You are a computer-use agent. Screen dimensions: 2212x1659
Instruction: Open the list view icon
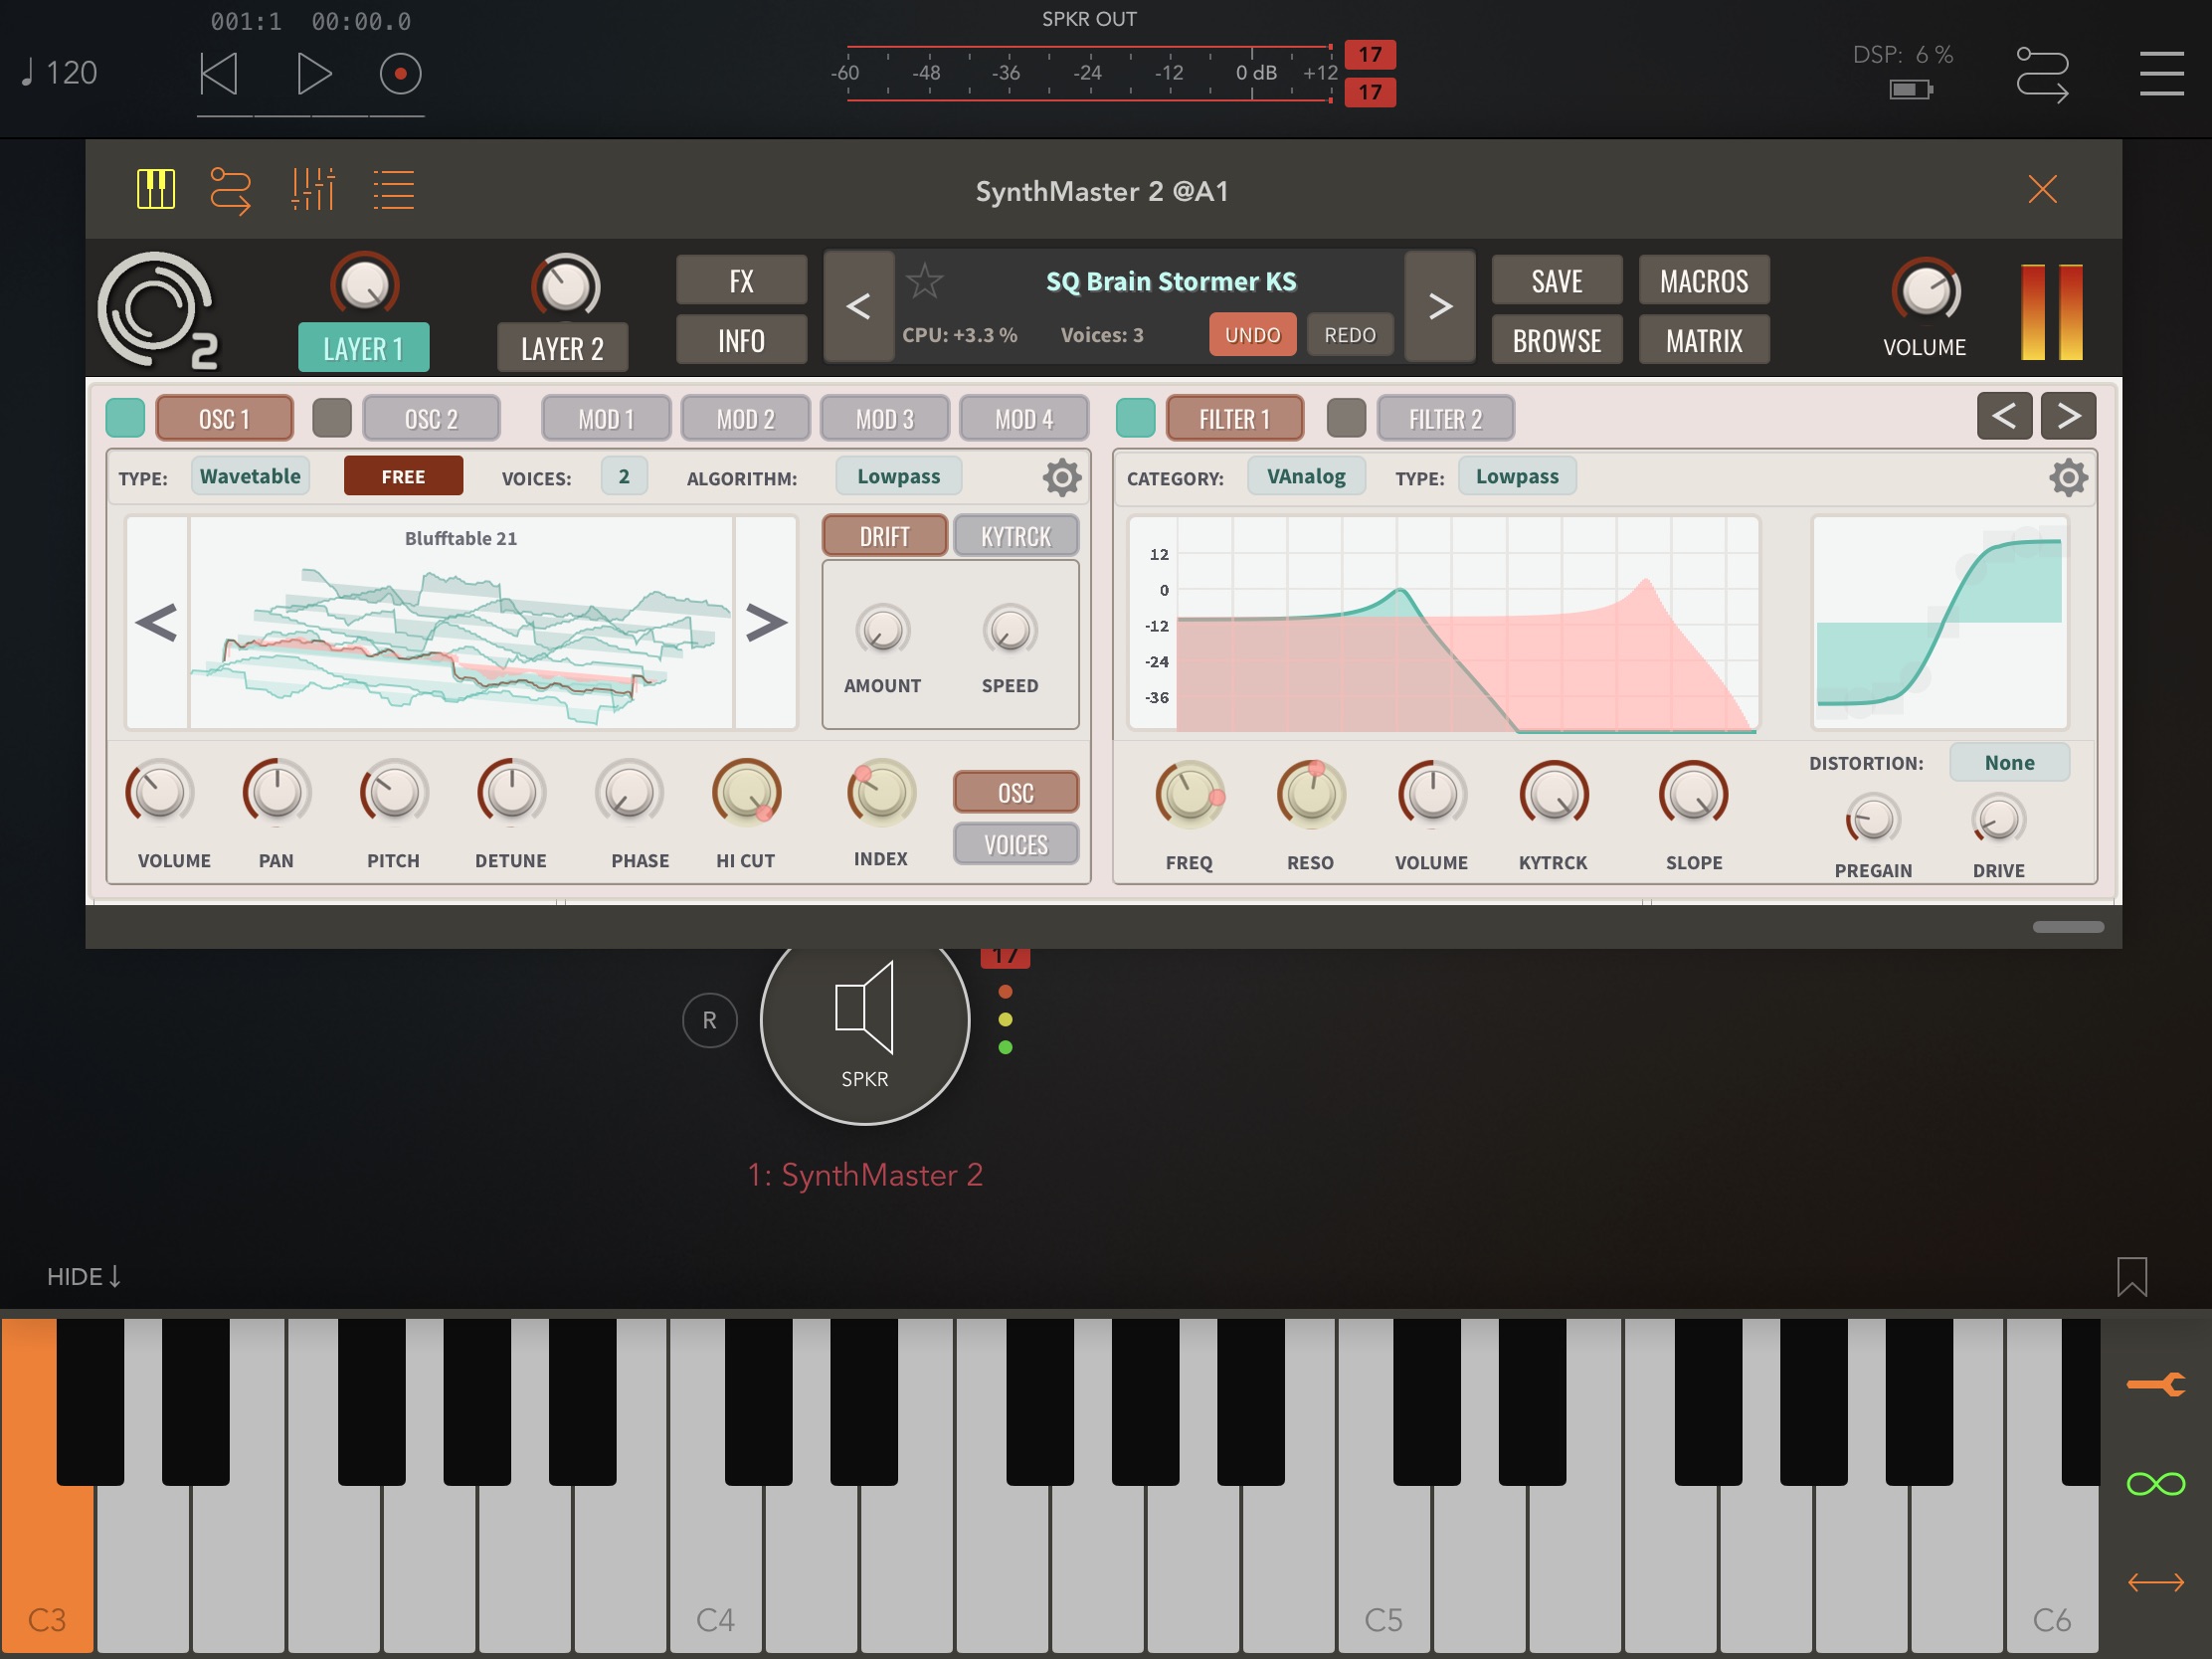(x=393, y=189)
